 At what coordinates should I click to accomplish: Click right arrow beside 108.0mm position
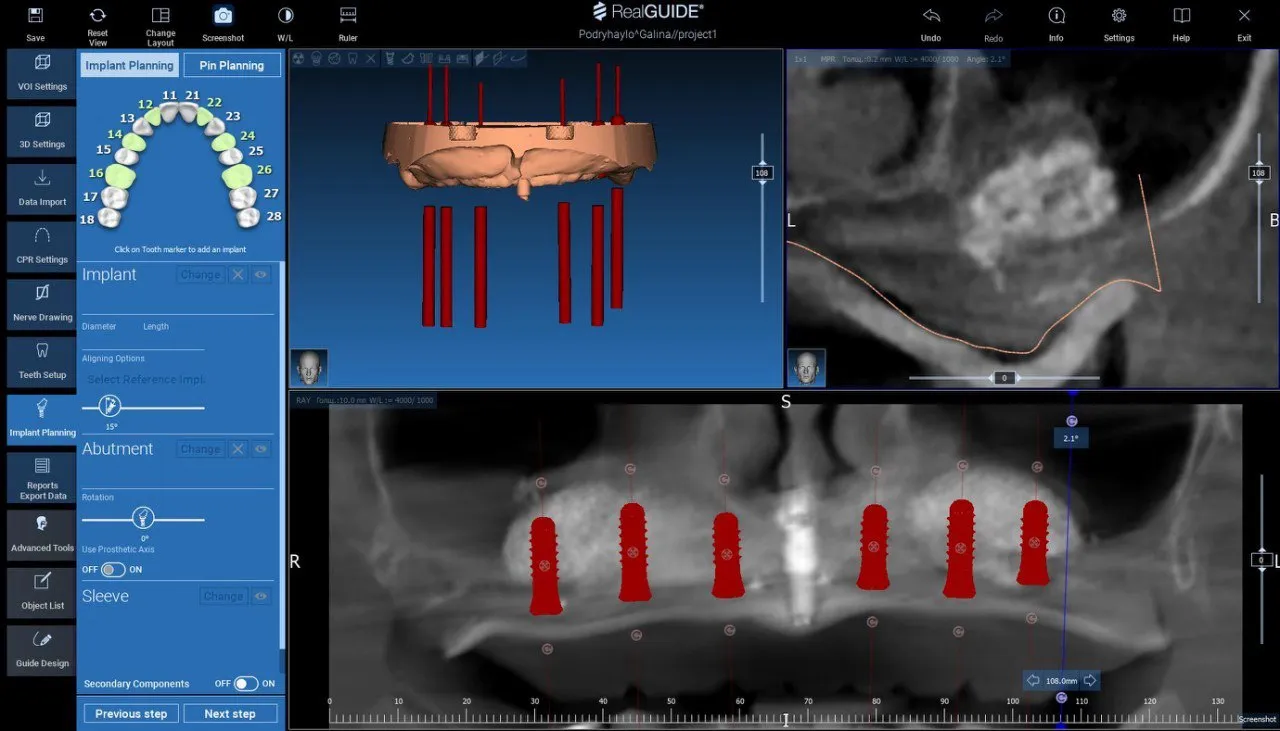pos(1090,681)
